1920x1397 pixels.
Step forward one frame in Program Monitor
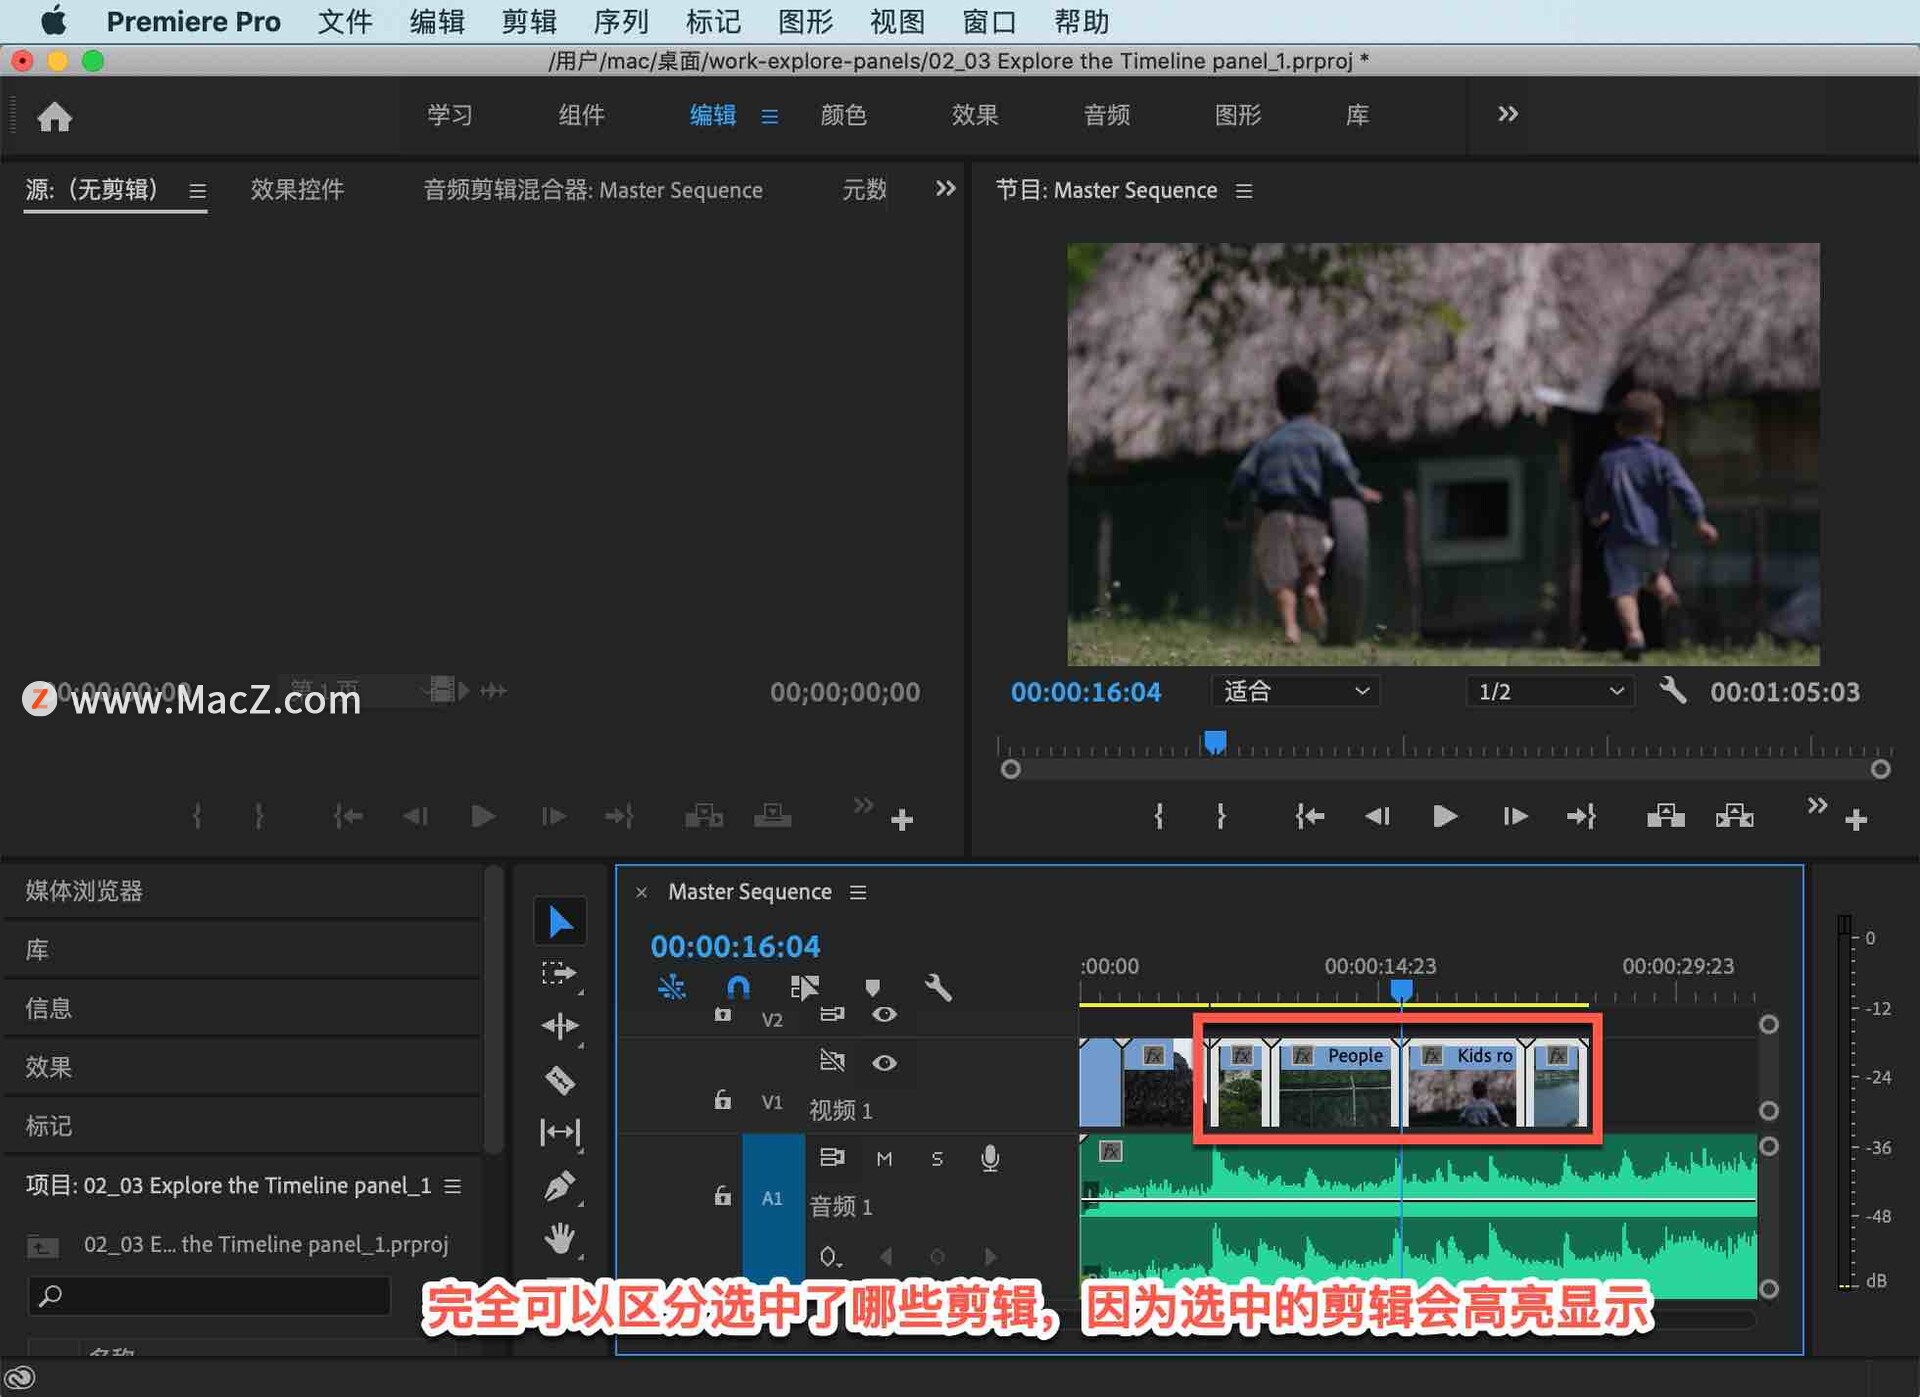point(1515,817)
